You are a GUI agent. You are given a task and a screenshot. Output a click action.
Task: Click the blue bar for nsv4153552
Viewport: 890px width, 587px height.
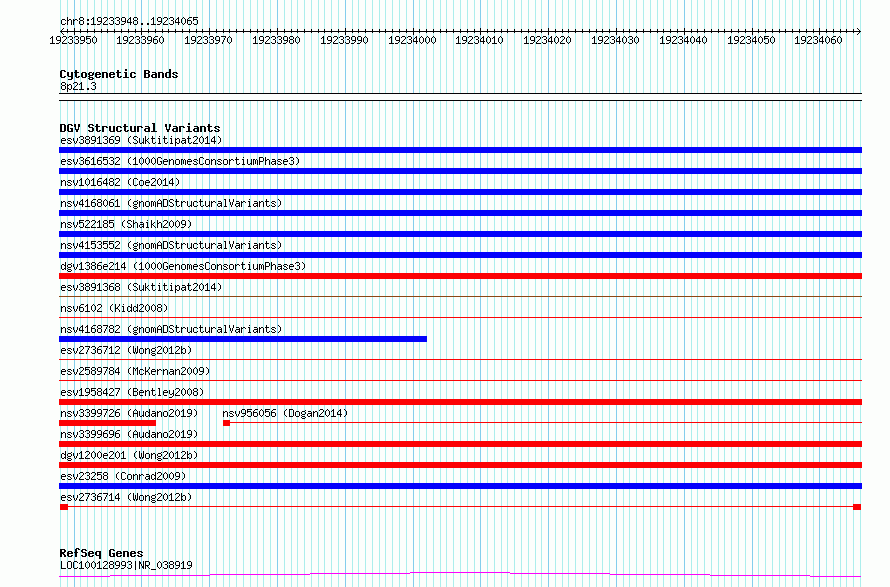[460, 255]
